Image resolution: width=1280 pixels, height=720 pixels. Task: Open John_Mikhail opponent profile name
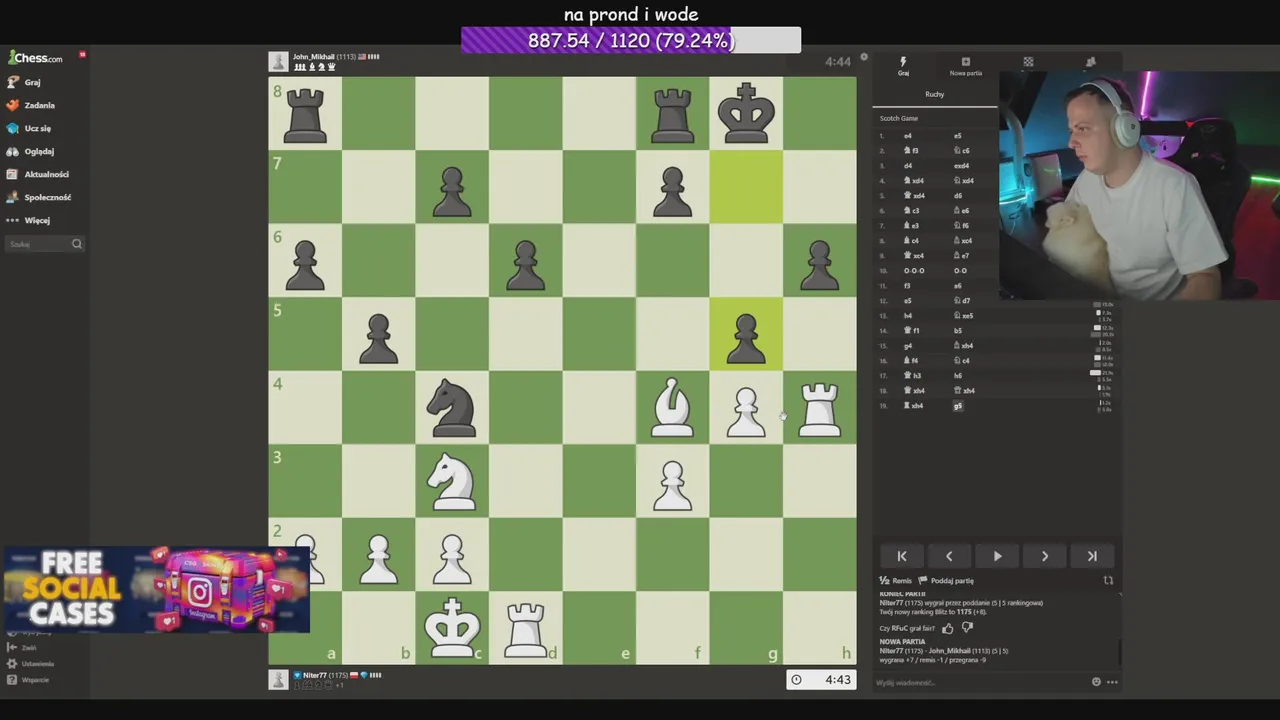[x=313, y=57]
